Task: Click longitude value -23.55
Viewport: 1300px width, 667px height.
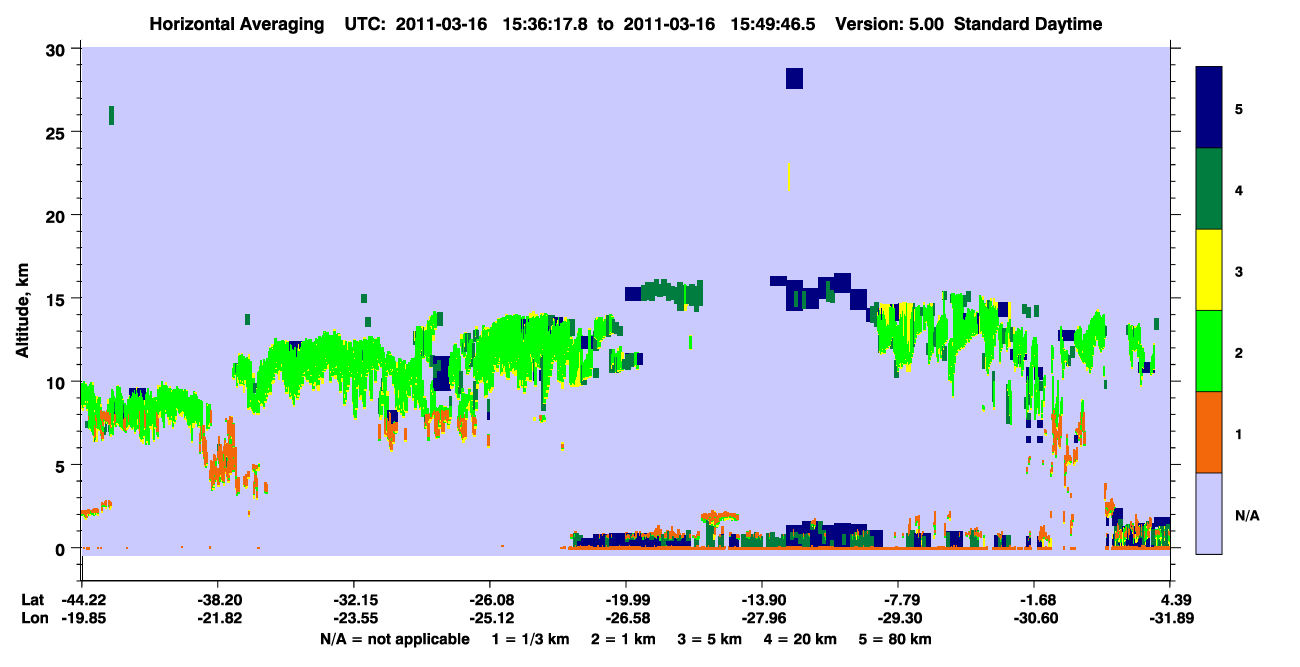Action: pyautogui.click(x=354, y=618)
